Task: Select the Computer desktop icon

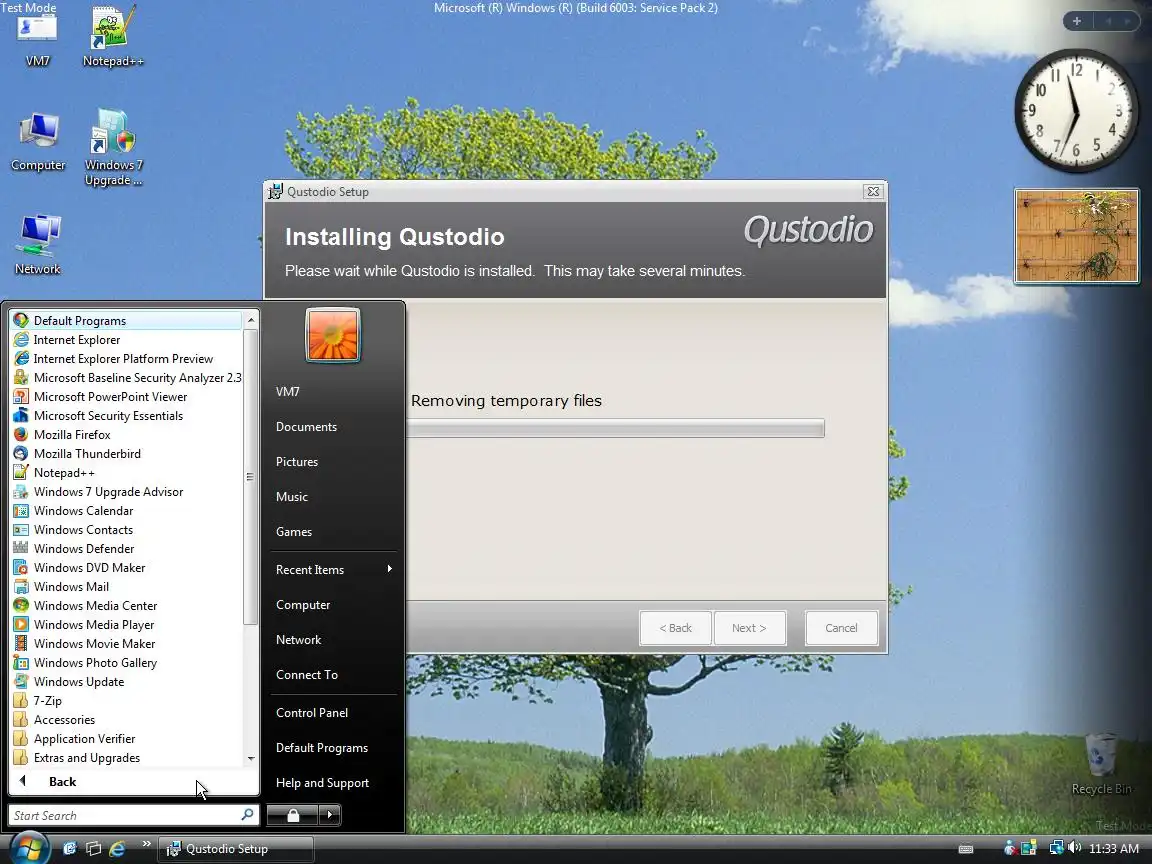Action: click(x=38, y=143)
